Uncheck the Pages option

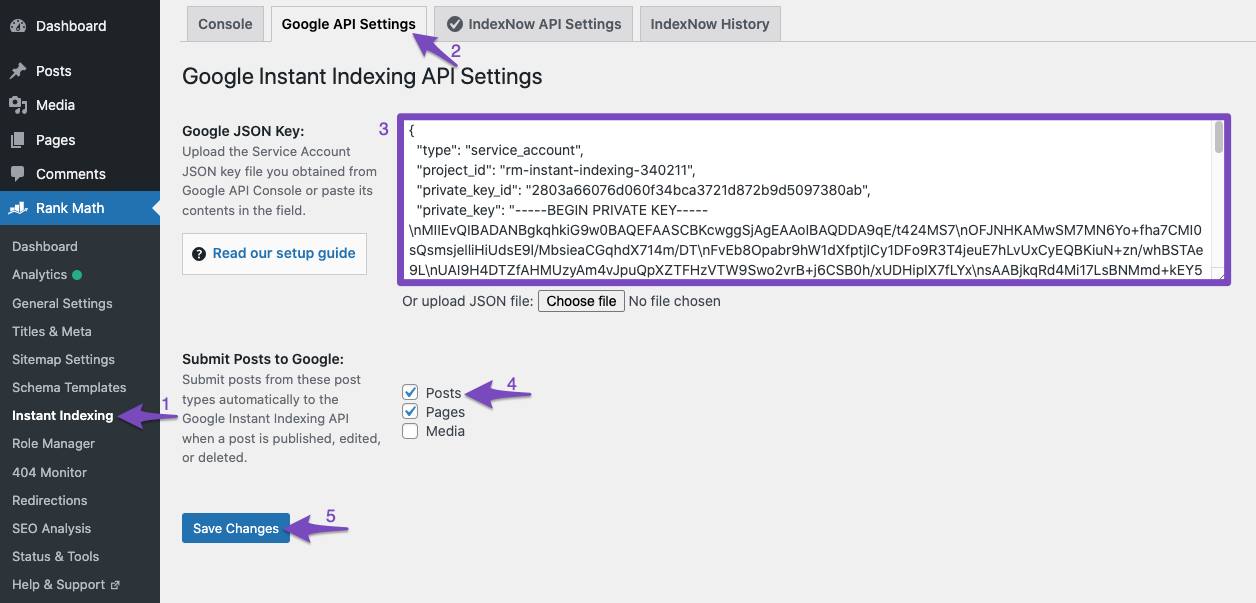tap(410, 411)
